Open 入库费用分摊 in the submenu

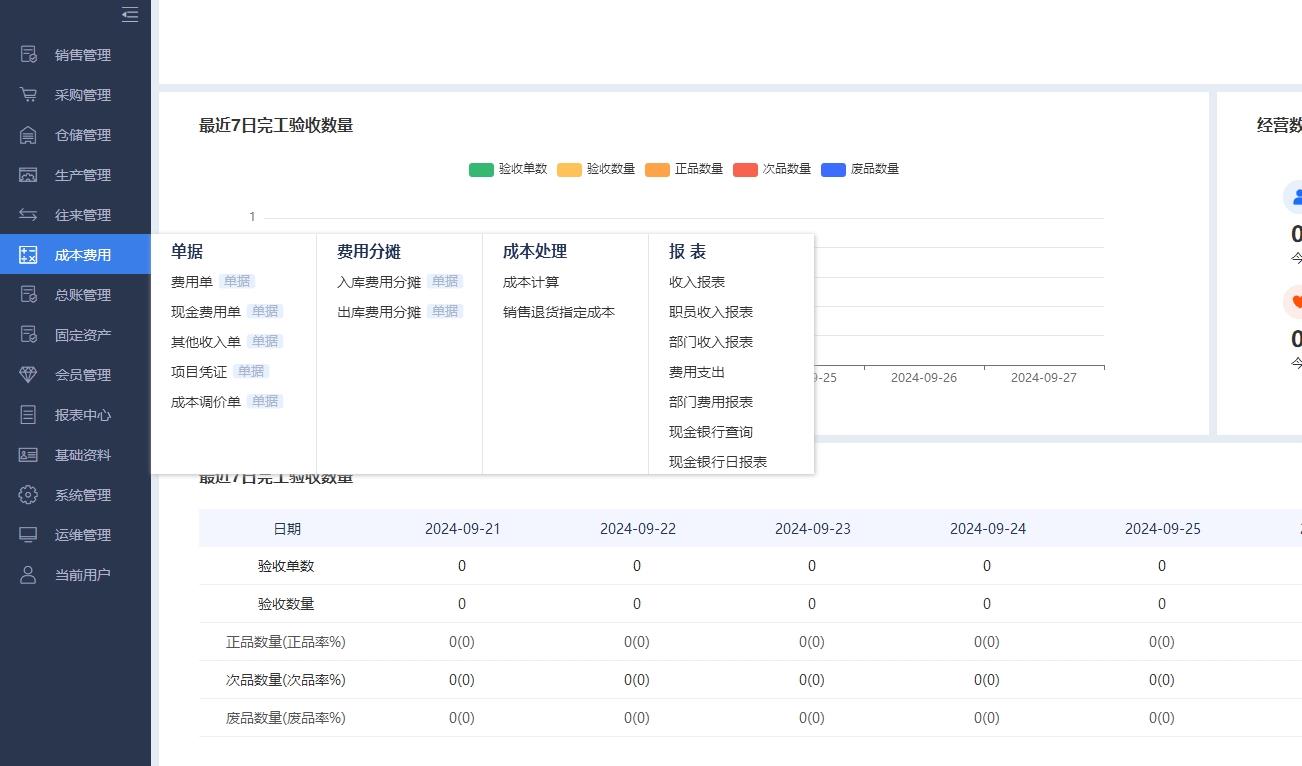point(379,282)
